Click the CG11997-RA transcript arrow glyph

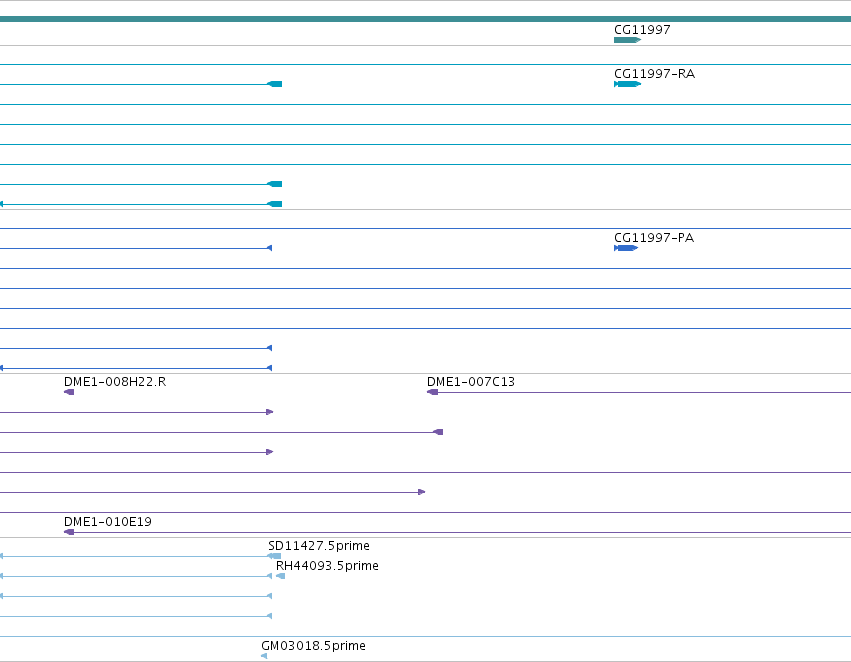point(627,84)
